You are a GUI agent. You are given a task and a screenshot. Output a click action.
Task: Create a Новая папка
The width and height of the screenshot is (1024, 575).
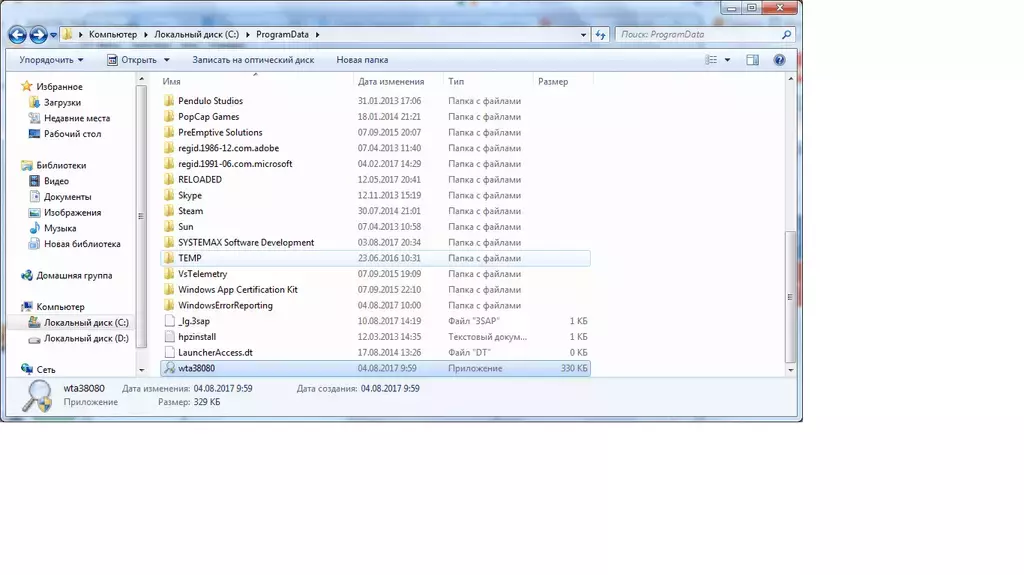362,60
